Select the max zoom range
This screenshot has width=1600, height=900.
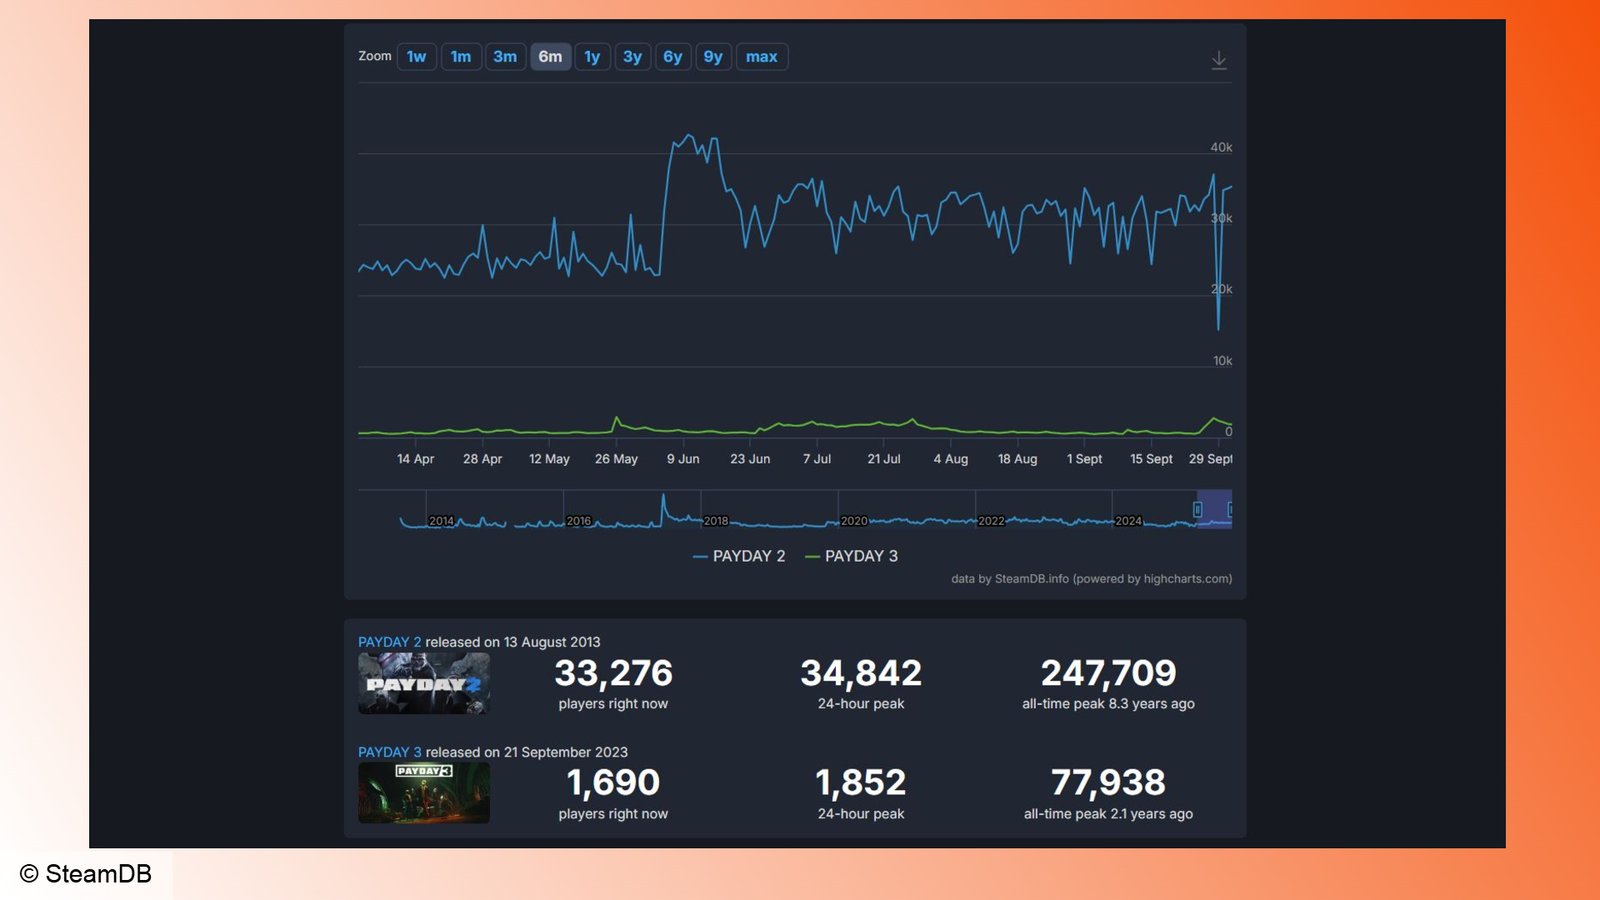762,57
